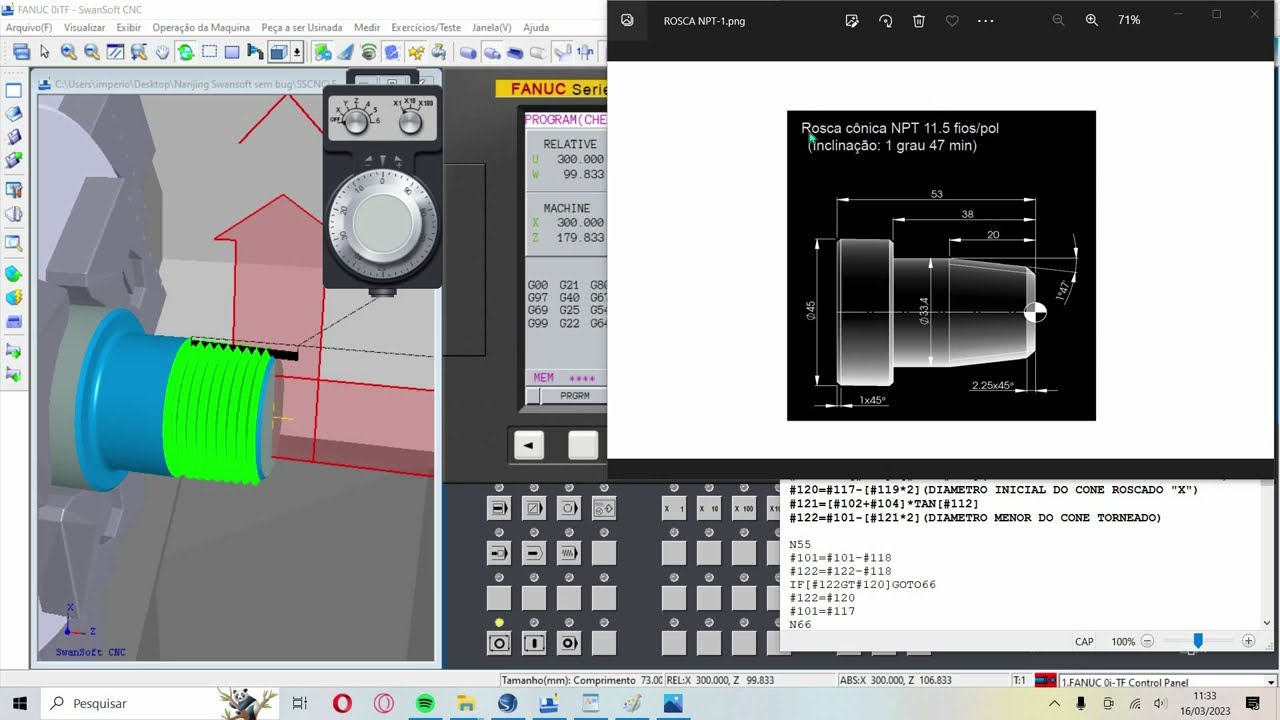Open the FANUC 0i-TF Control Panel dropdown
The width and height of the screenshot is (1280, 720).
tap(1271, 683)
